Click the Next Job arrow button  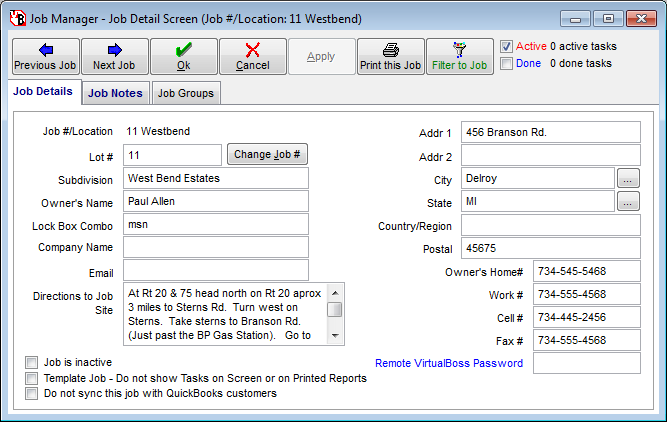(114, 57)
